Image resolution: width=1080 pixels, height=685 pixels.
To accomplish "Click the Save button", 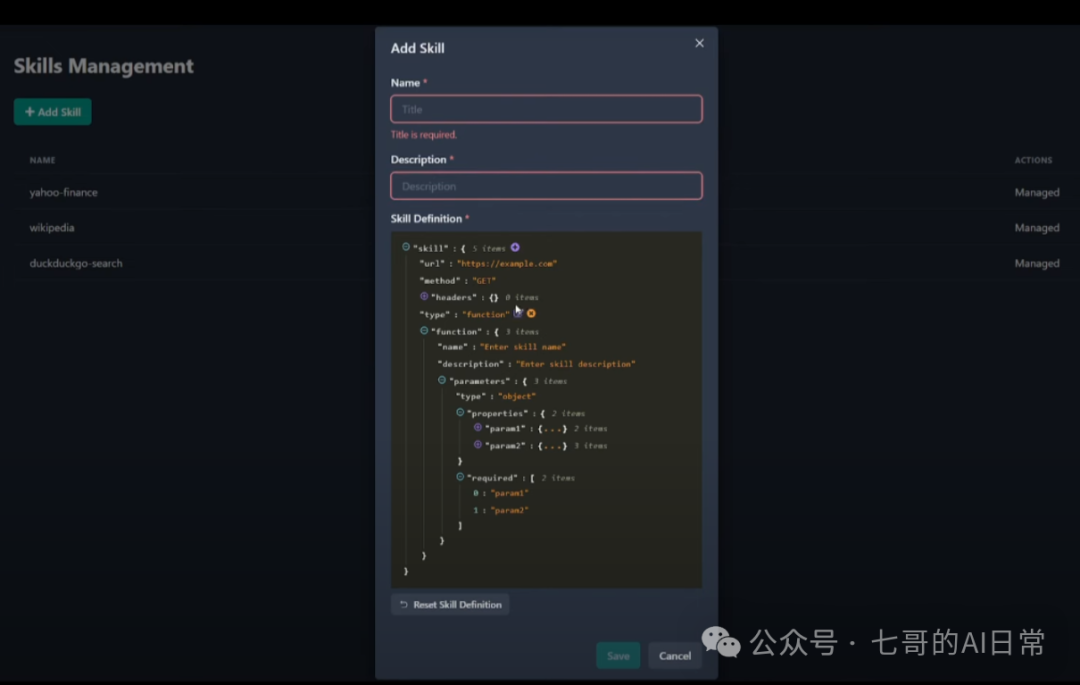I will point(618,656).
